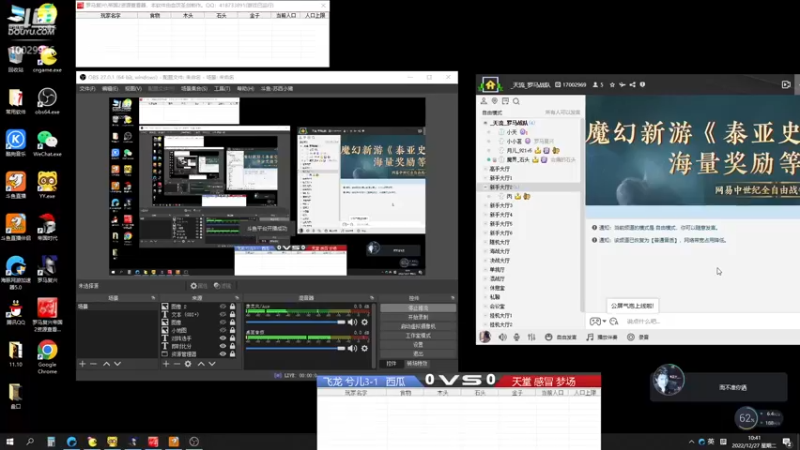The image size is (800, 450).
Task: Open emoji dropdown arrow beside YY chat input
Action: pyautogui.click(x=604, y=321)
